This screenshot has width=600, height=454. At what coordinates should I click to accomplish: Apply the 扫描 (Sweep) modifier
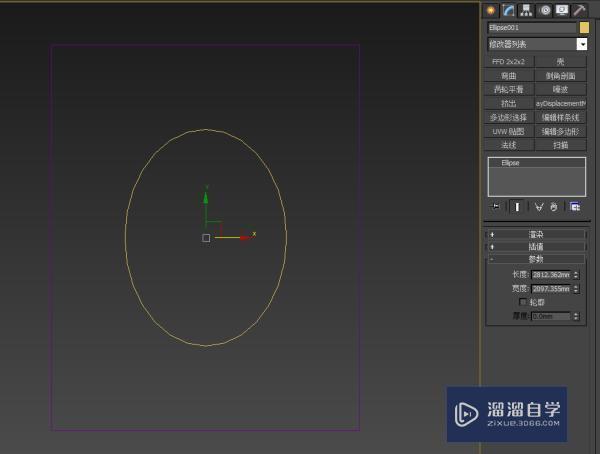pyautogui.click(x=560, y=145)
